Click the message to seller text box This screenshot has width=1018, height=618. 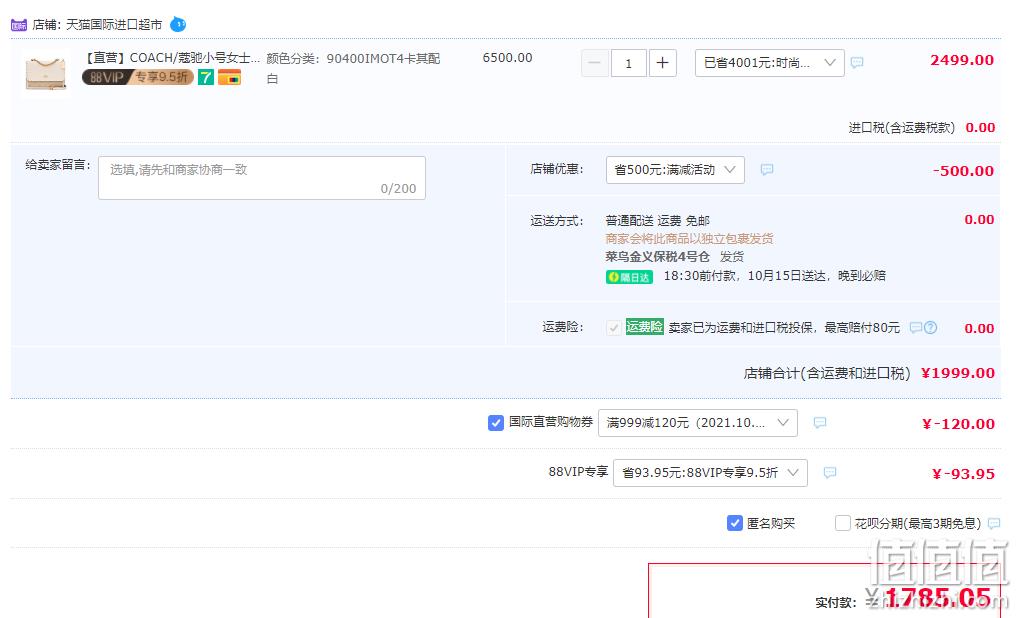262,177
